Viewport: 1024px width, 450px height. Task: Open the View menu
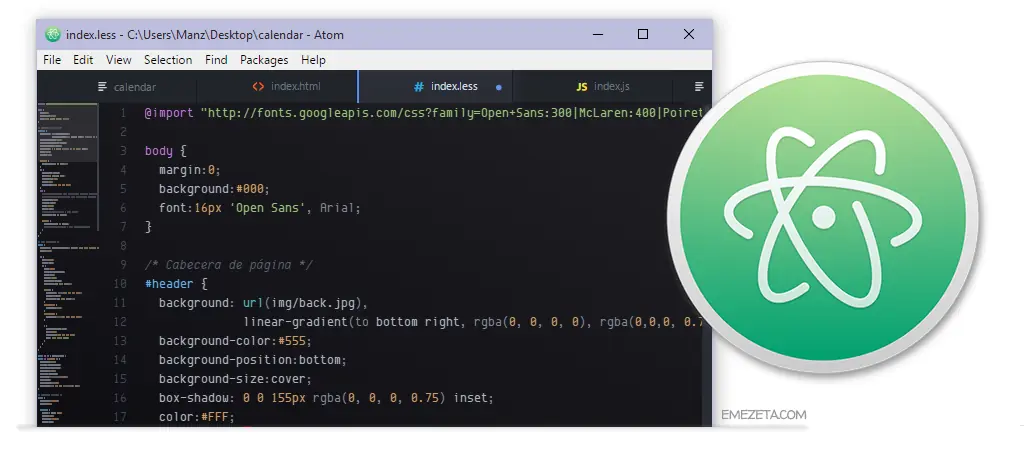pyautogui.click(x=118, y=60)
